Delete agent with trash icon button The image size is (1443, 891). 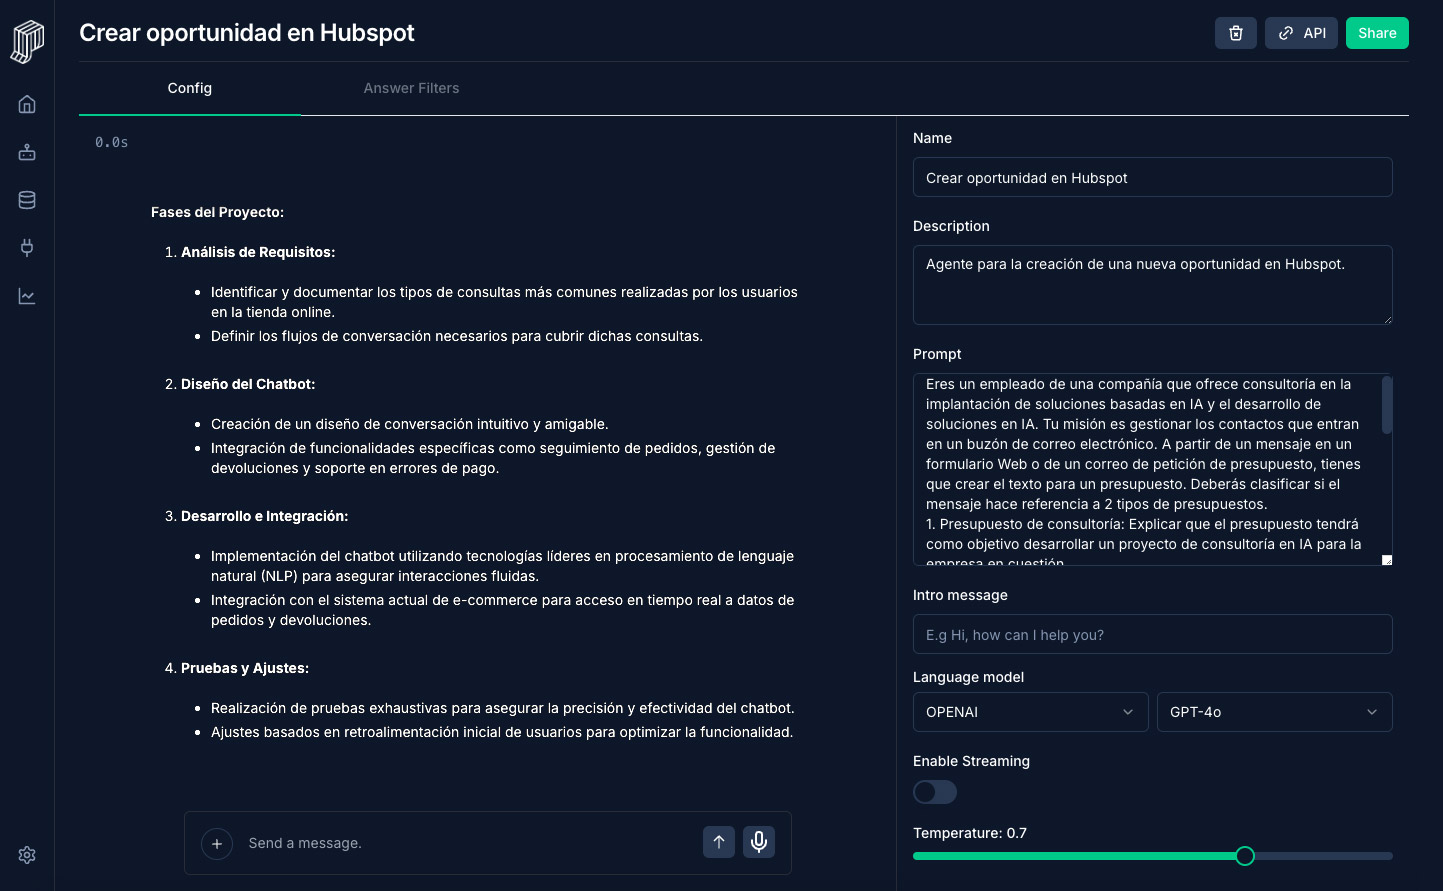point(1236,33)
